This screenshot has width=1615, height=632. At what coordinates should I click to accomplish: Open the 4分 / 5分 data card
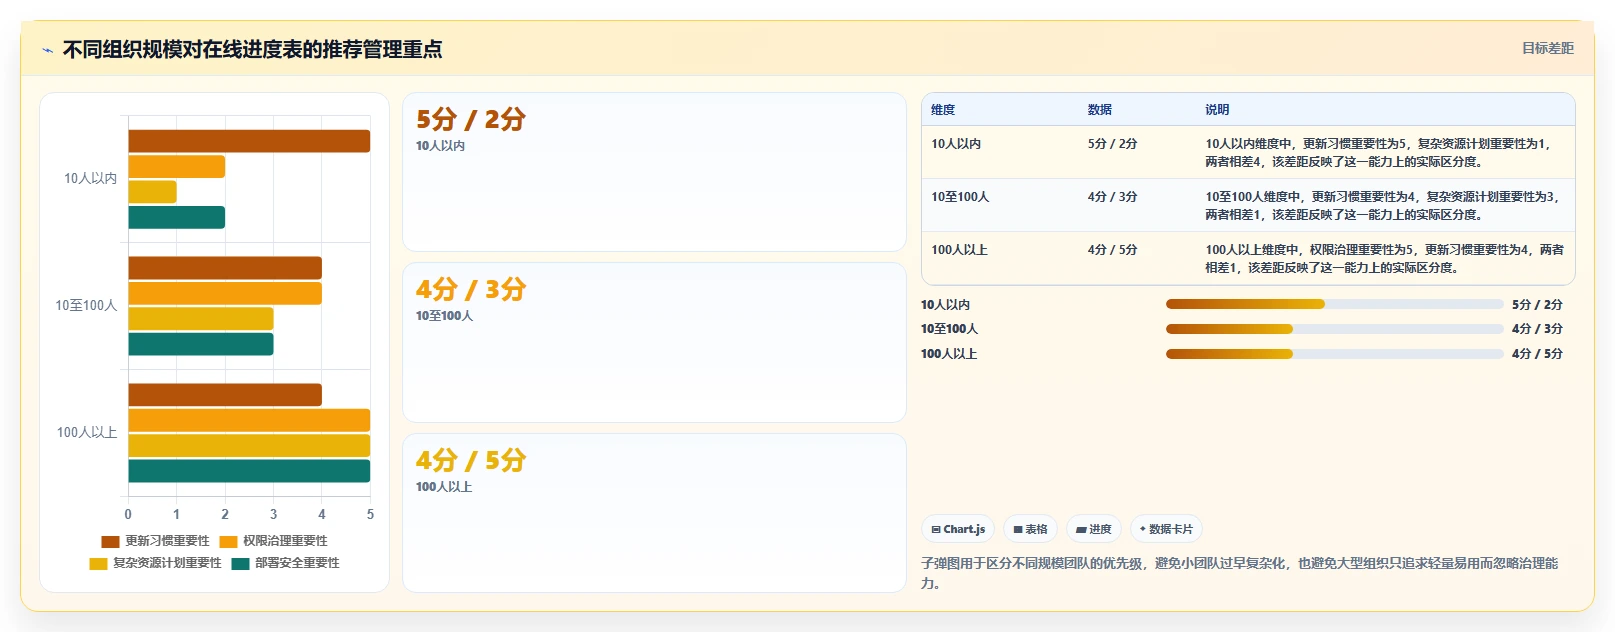click(x=654, y=513)
